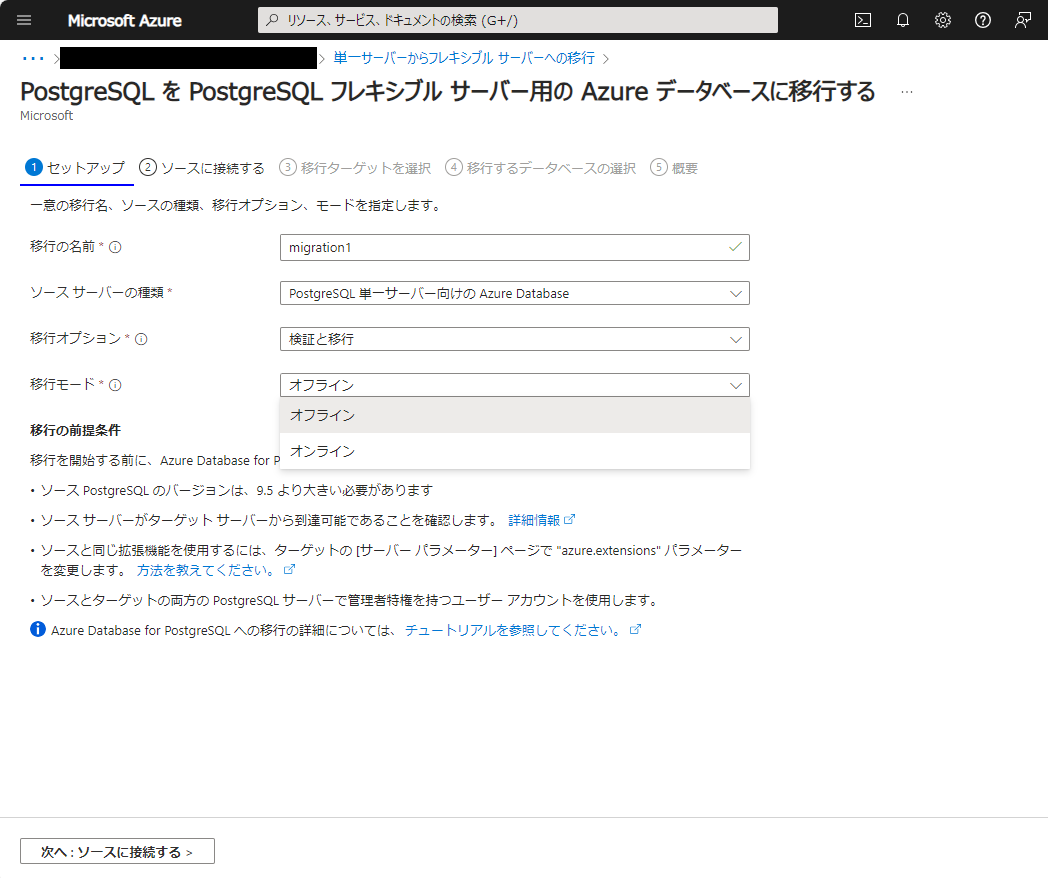Focus the resource search box
Viewport: 1048px width, 878px height.
[x=517, y=20]
